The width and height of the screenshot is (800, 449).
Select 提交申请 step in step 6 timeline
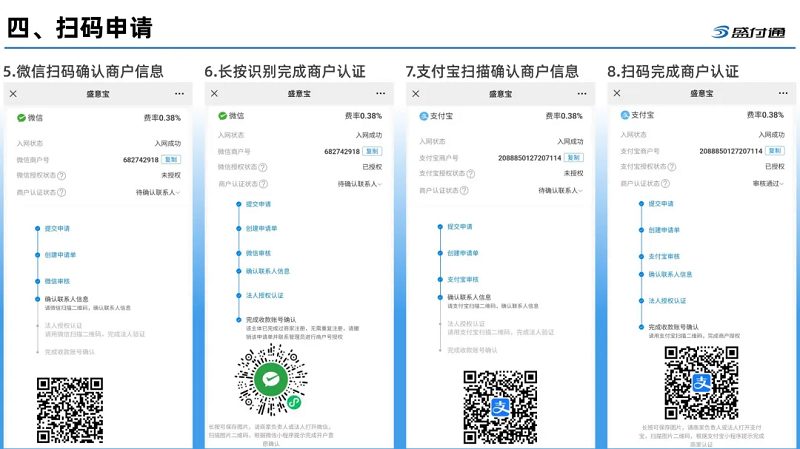coord(258,204)
